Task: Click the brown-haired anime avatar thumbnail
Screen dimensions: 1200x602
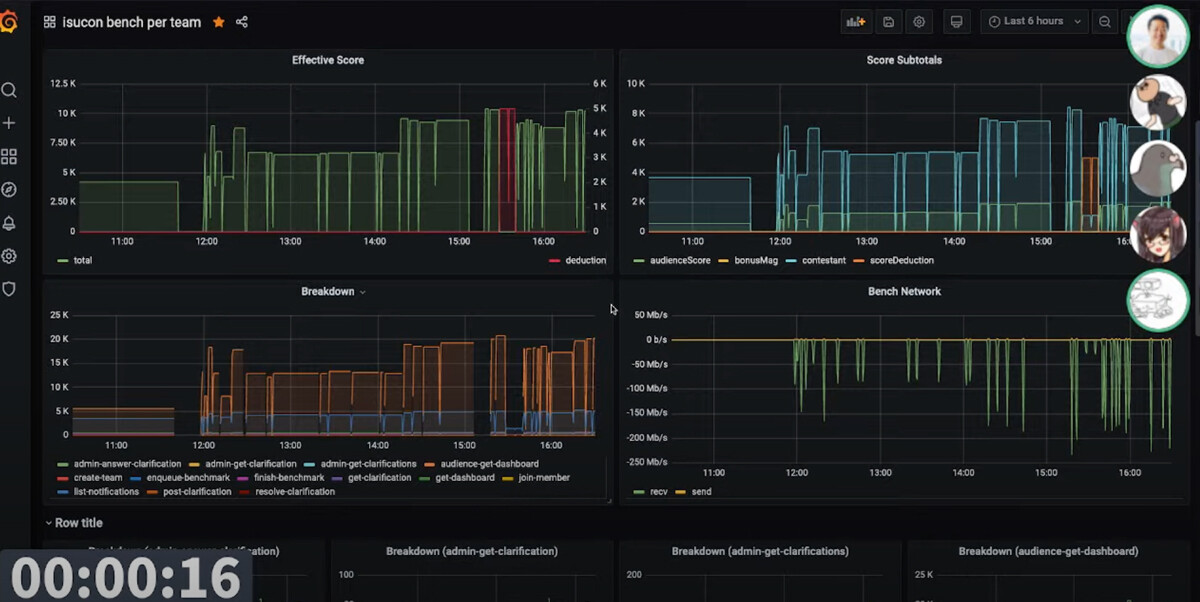Action: [1157, 234]
